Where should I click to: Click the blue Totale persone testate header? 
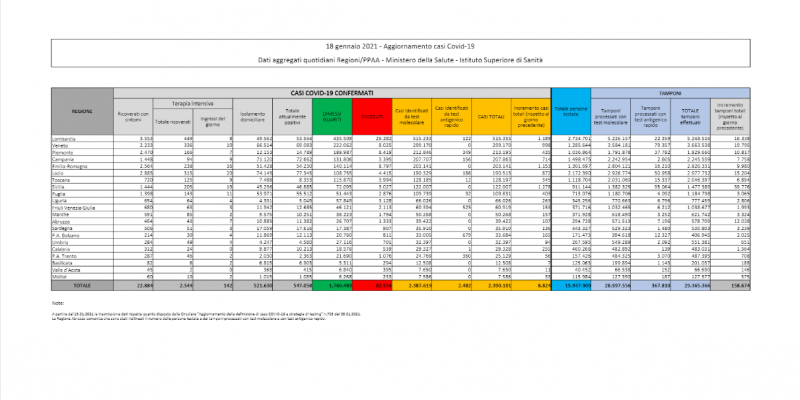571,113
